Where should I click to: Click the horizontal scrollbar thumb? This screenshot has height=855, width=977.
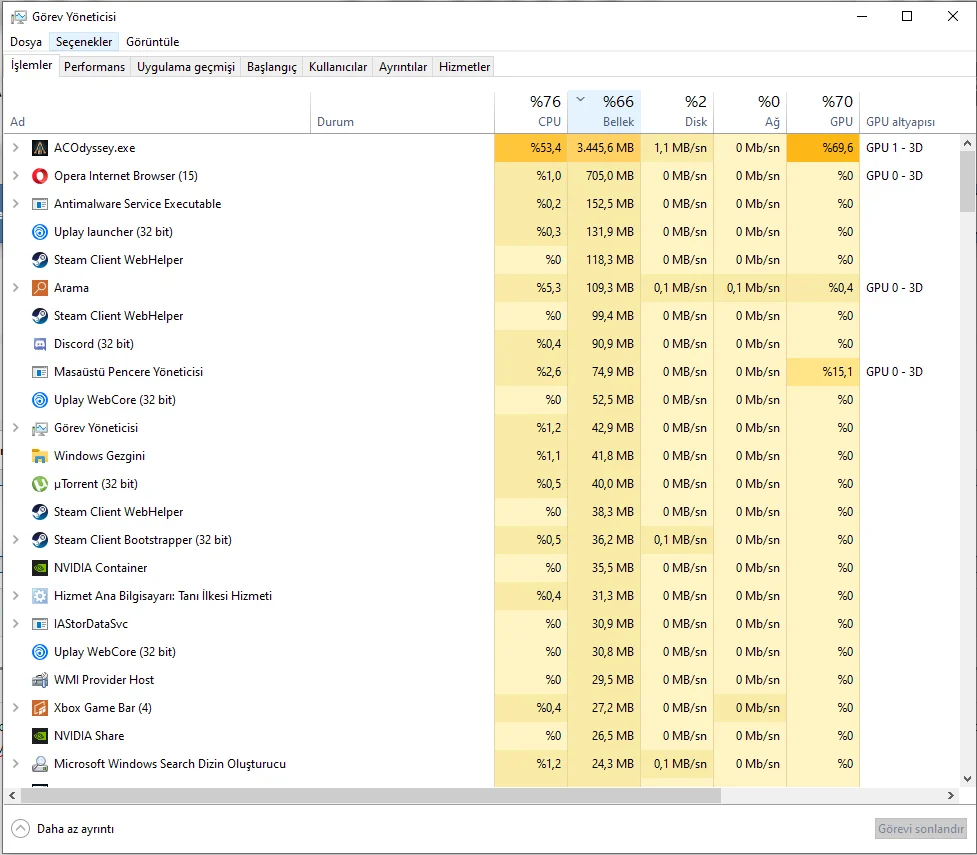pyautogui.click(x=371, y=795)
